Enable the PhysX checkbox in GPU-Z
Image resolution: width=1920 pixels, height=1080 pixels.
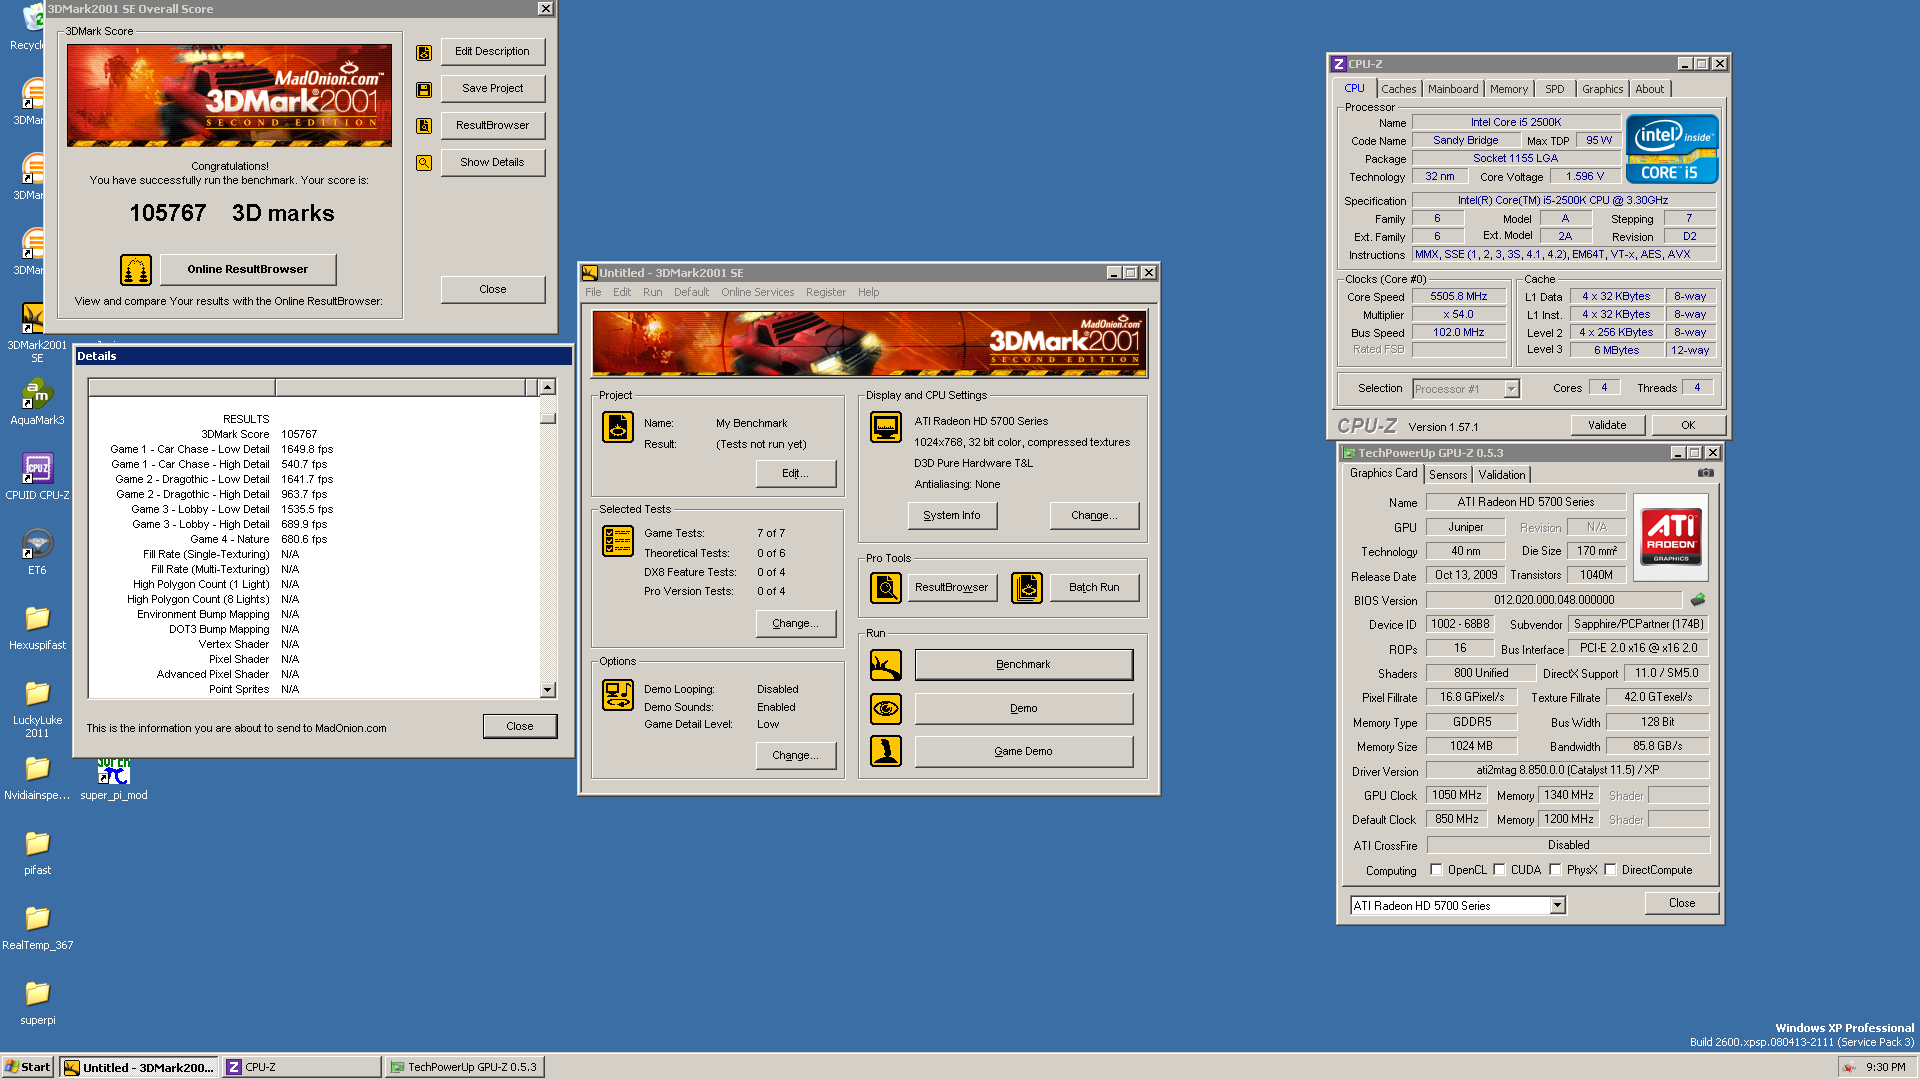coord(1555,870)
